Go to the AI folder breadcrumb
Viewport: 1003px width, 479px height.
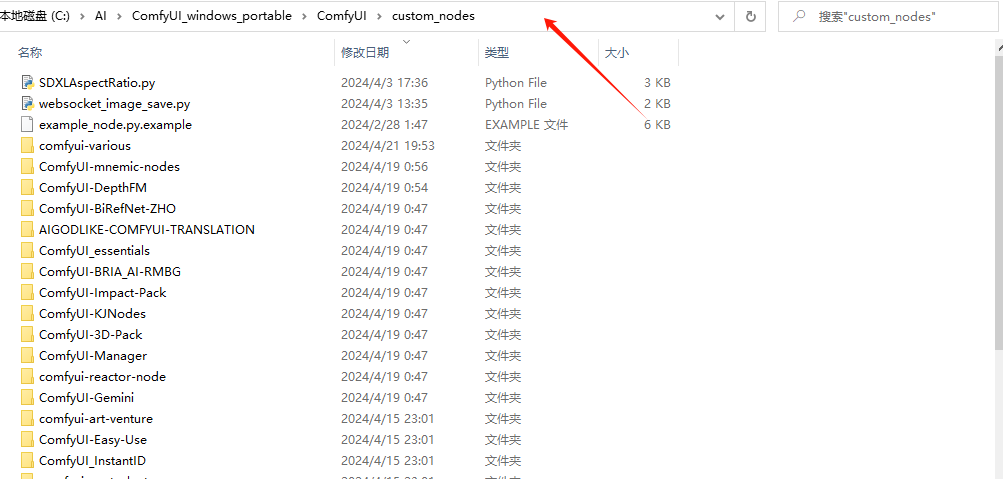click(100, 17)
